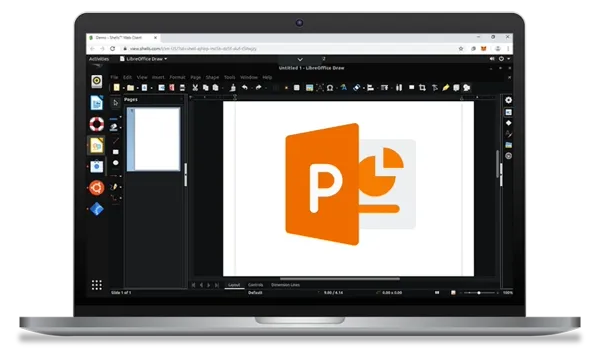Image resolution: width=600 pixels, height=361 pixels.
Task: Expand the chevron at top center of session
Action: pos(300,59)
